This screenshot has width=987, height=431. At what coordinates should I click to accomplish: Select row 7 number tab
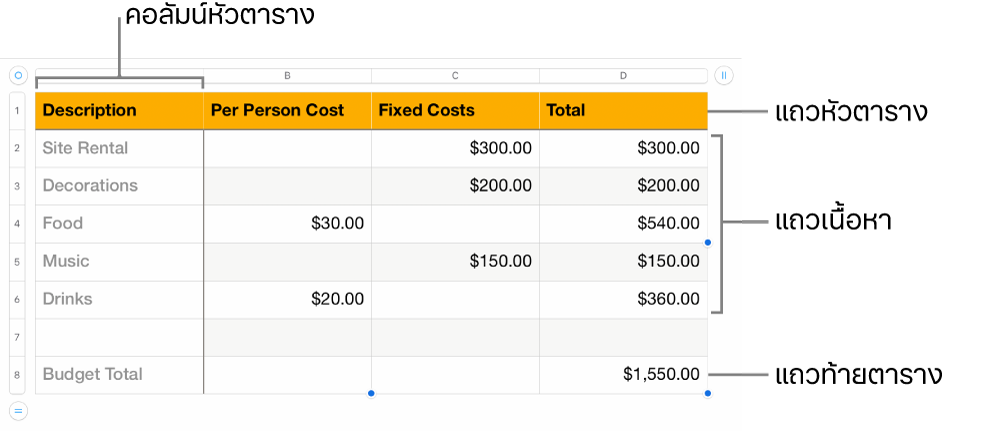point(17,337)
